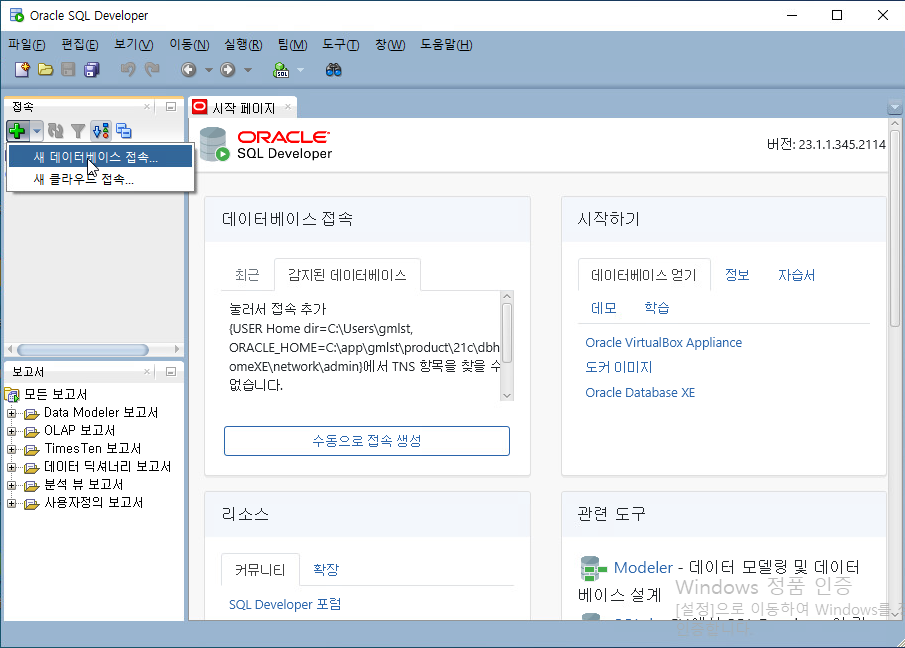Screen dimensions: 905x648
Task: Click the 수동으로 접속 생성 button
Action: tap(367, 441)
